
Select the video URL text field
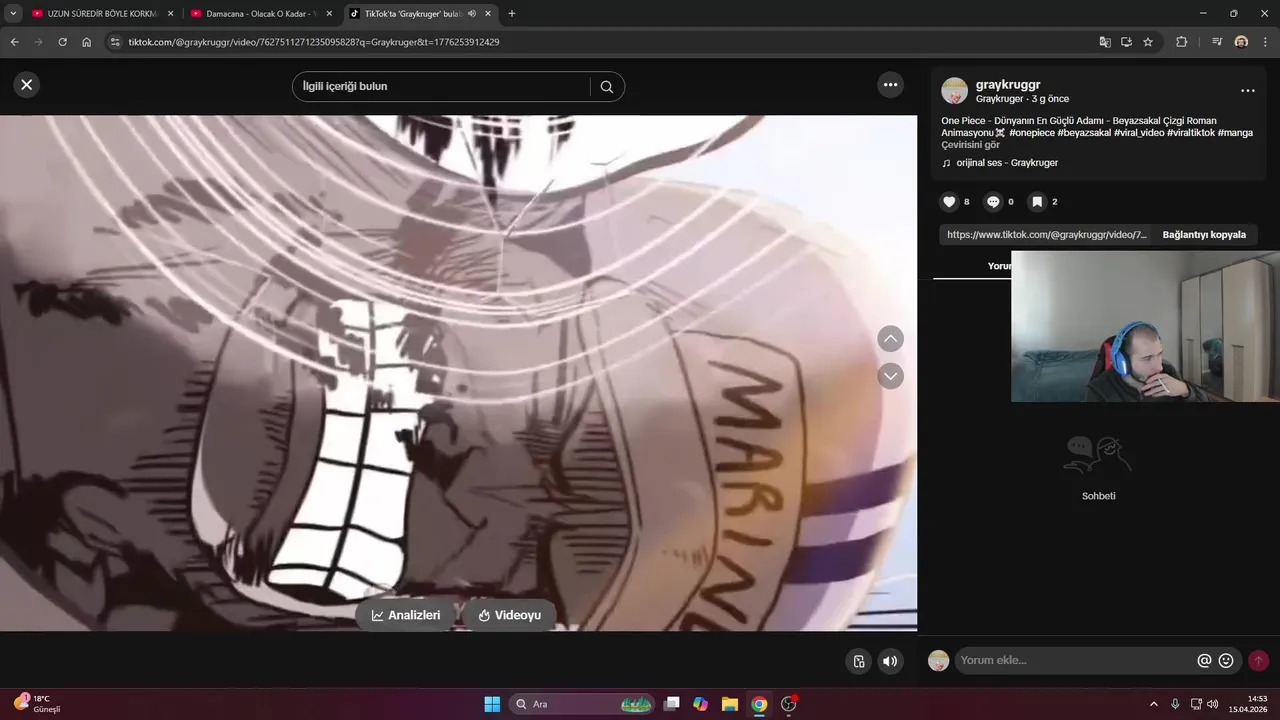click(1046, 235)
